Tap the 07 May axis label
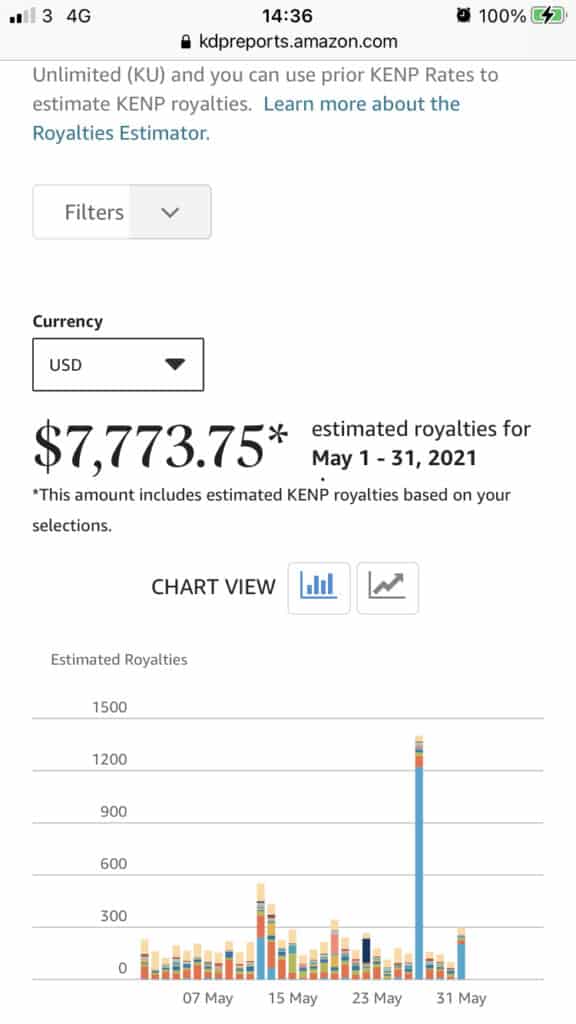The width and height of the screenshot is (576, 1024). pos(208,999)
